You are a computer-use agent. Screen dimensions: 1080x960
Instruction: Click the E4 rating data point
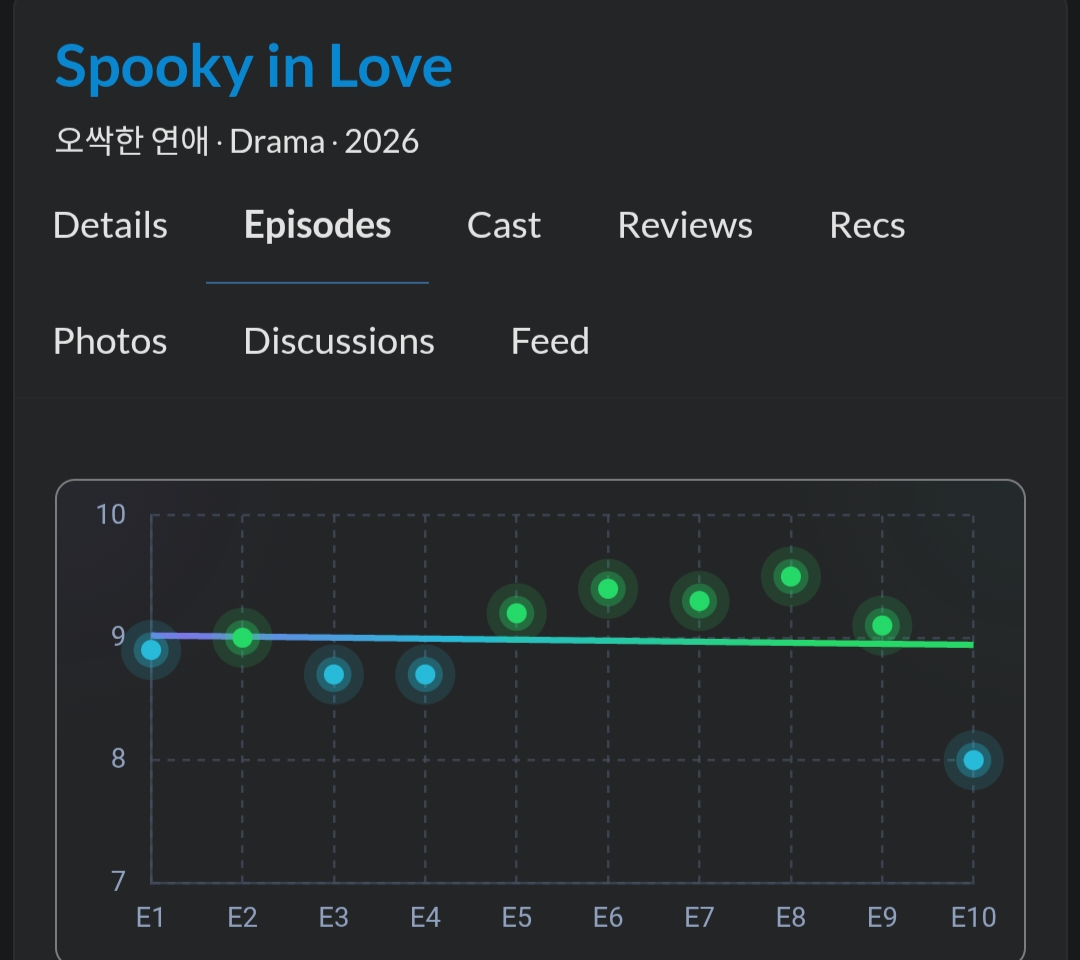(x=425, y=675)
